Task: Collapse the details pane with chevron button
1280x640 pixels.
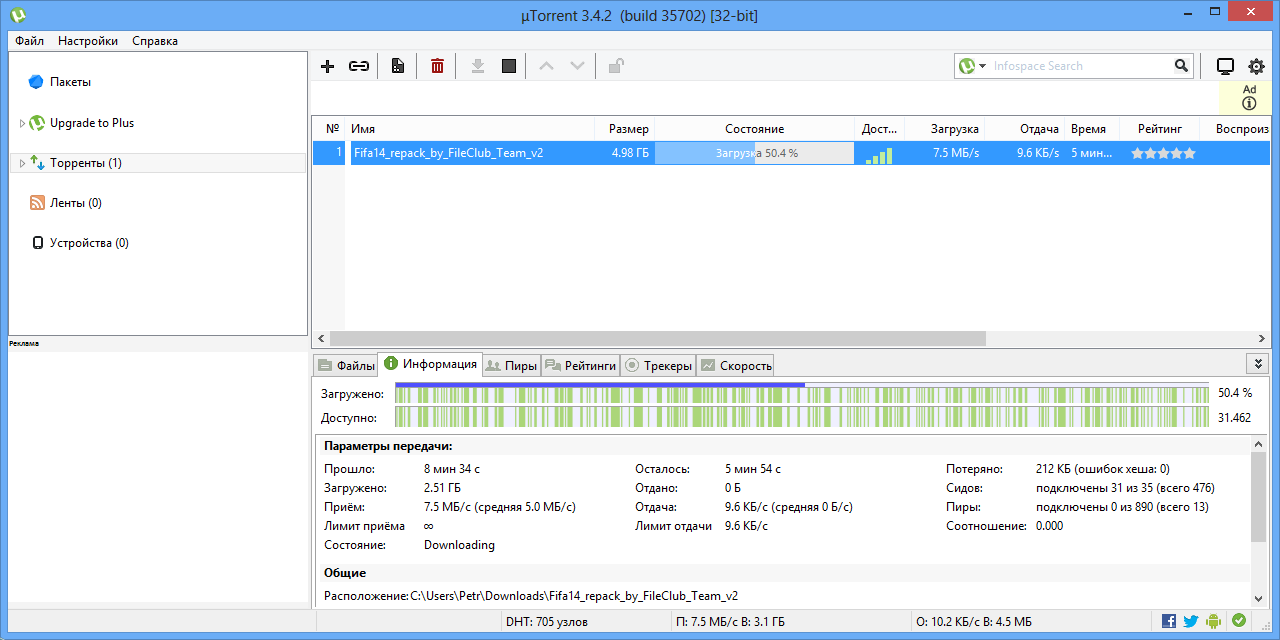Action: point(1258,364)
